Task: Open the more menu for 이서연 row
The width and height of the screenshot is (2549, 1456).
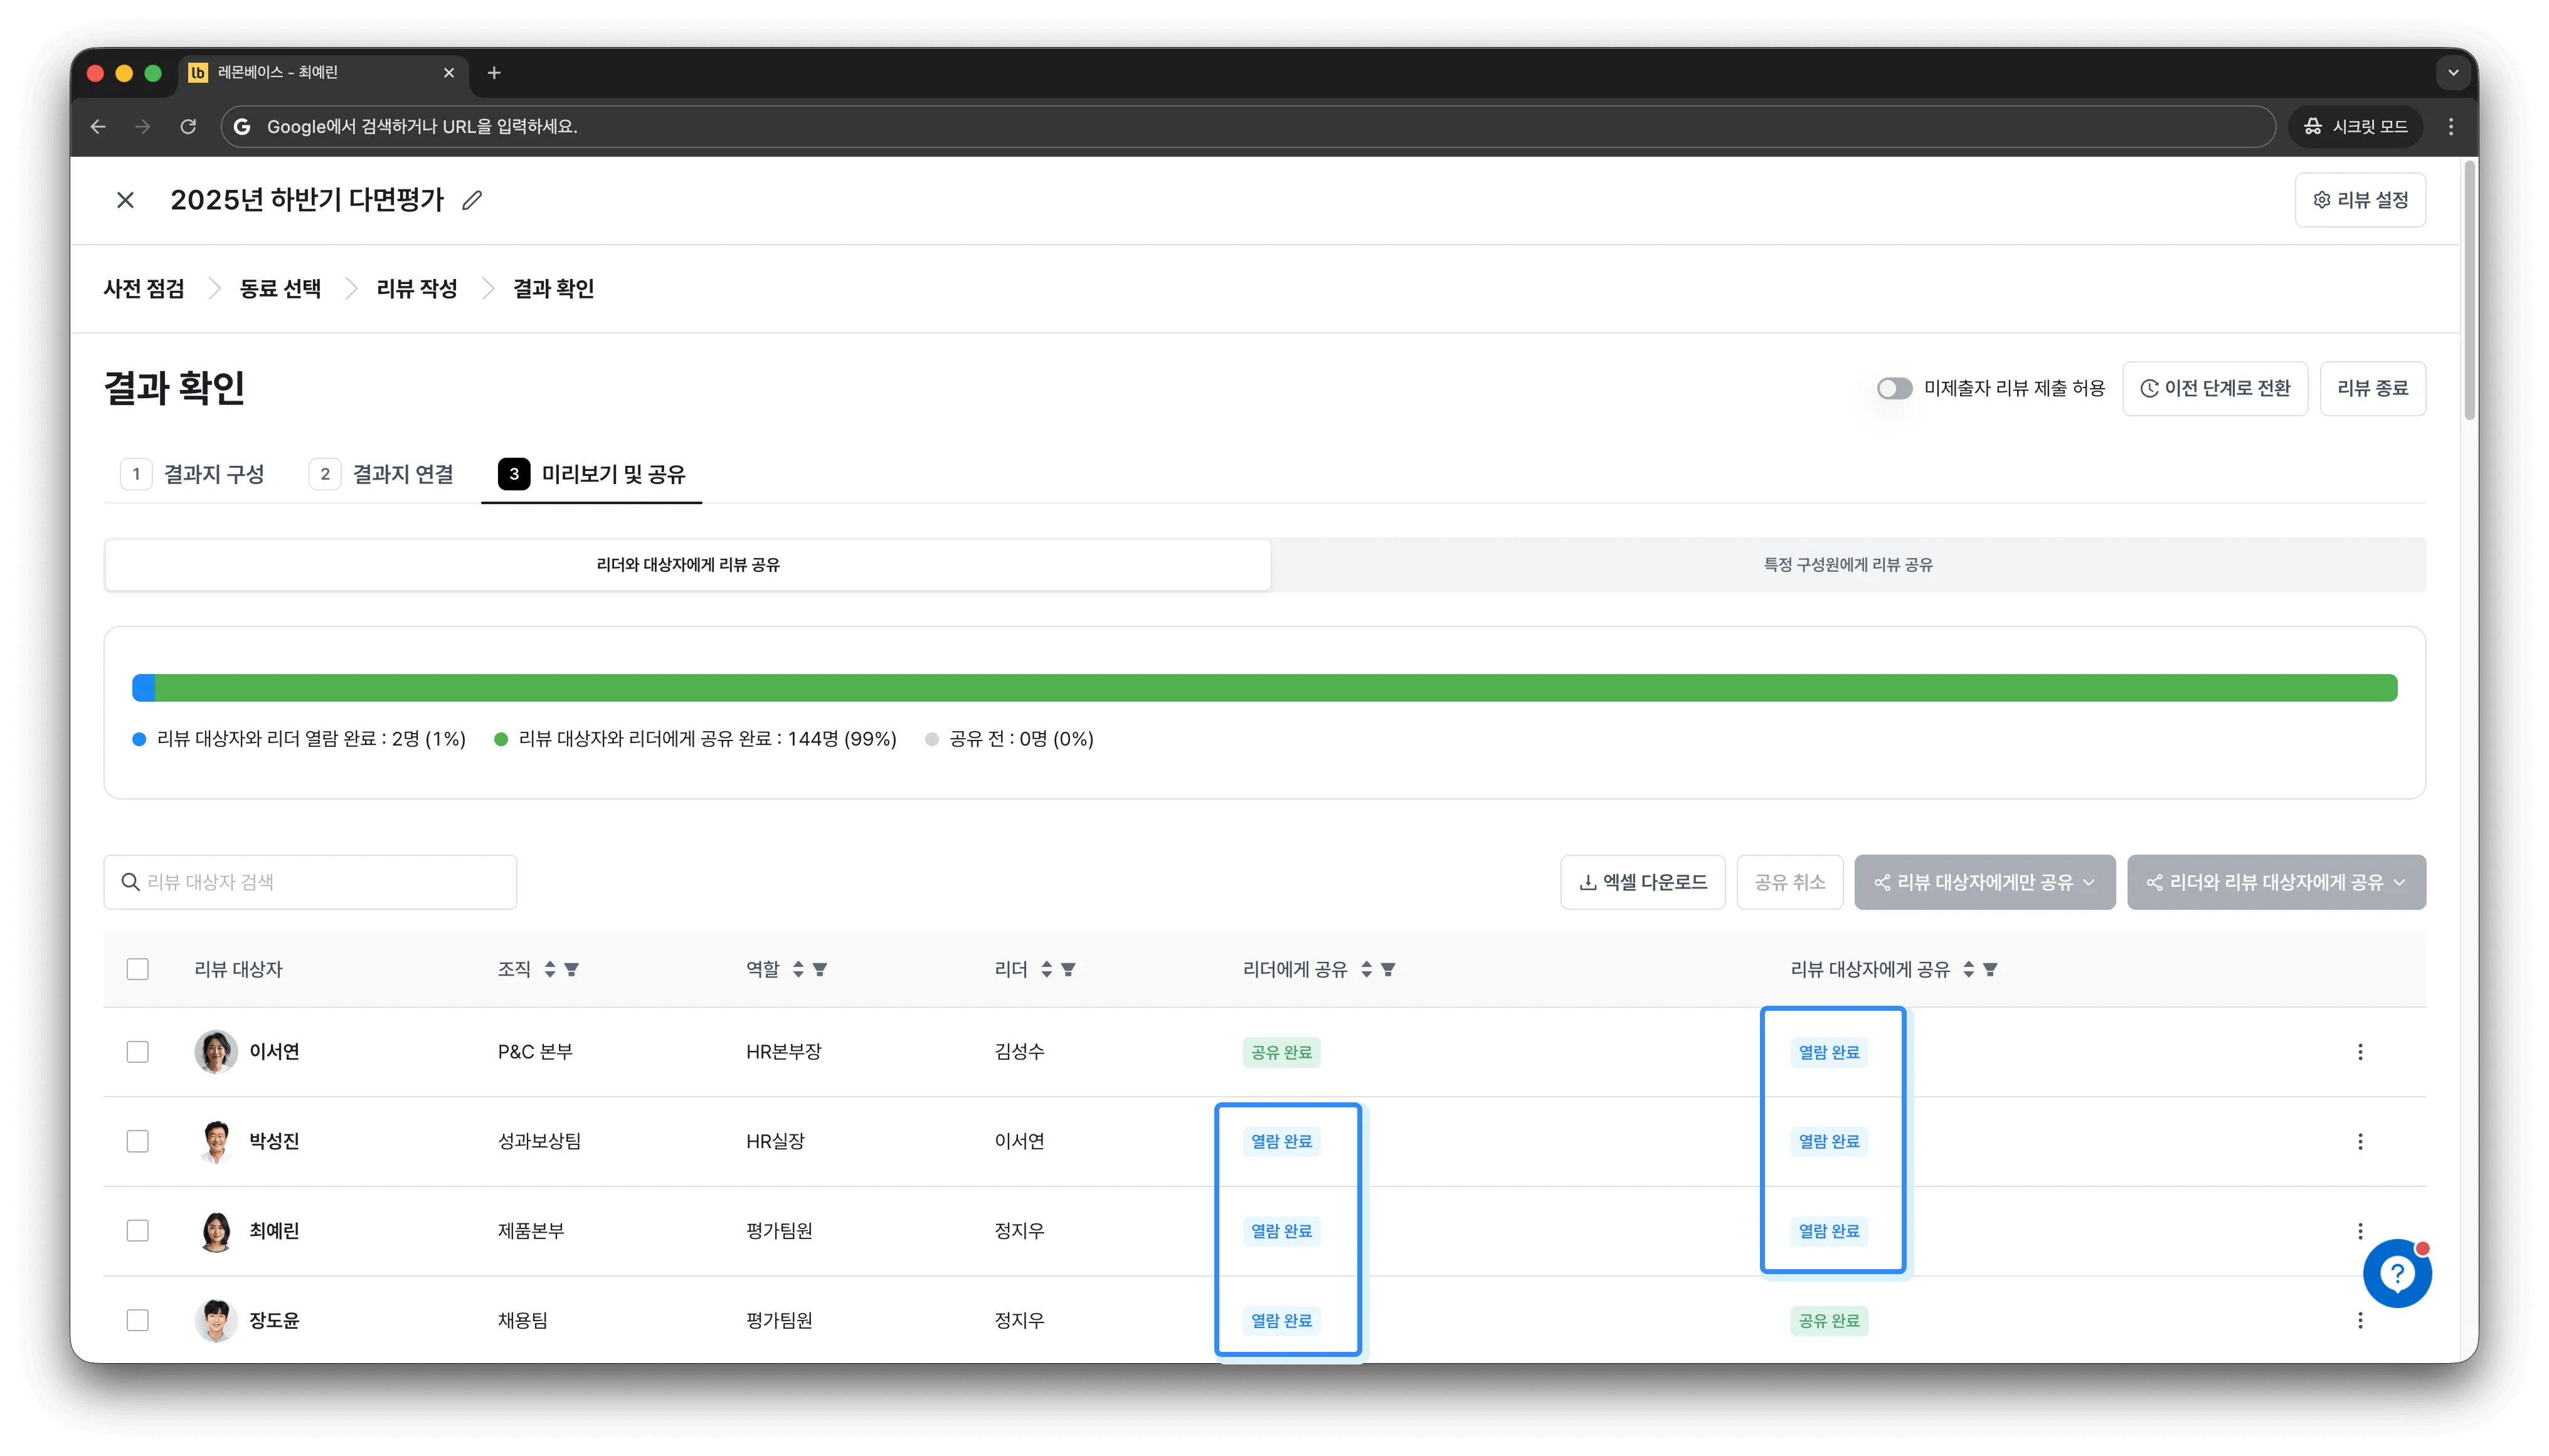Action: [2360, 1052]
